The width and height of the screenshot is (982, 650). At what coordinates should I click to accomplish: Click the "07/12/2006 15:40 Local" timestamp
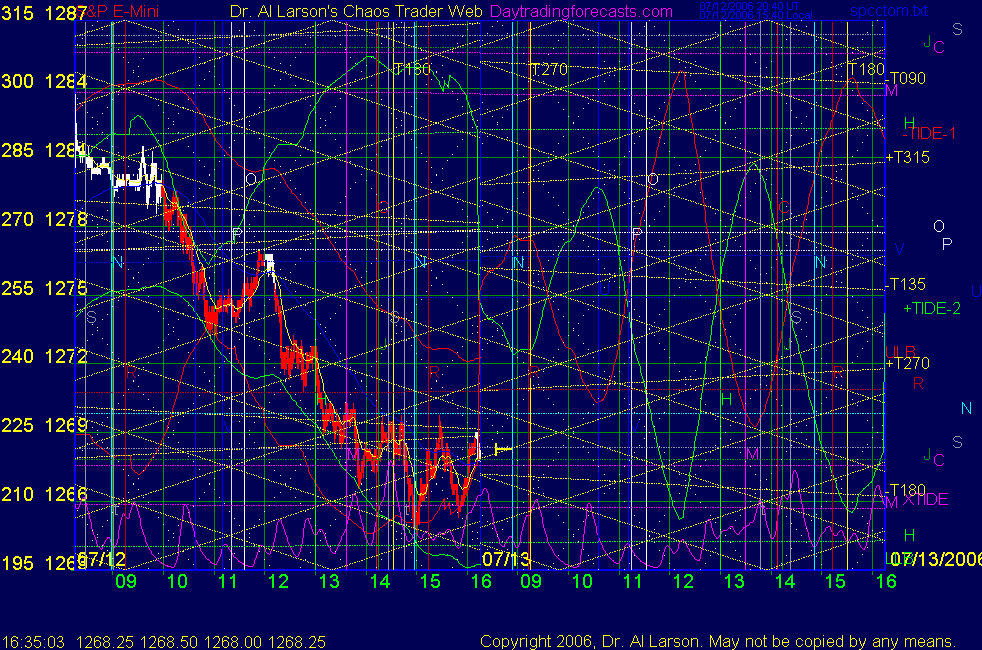[x=756, y=15]
